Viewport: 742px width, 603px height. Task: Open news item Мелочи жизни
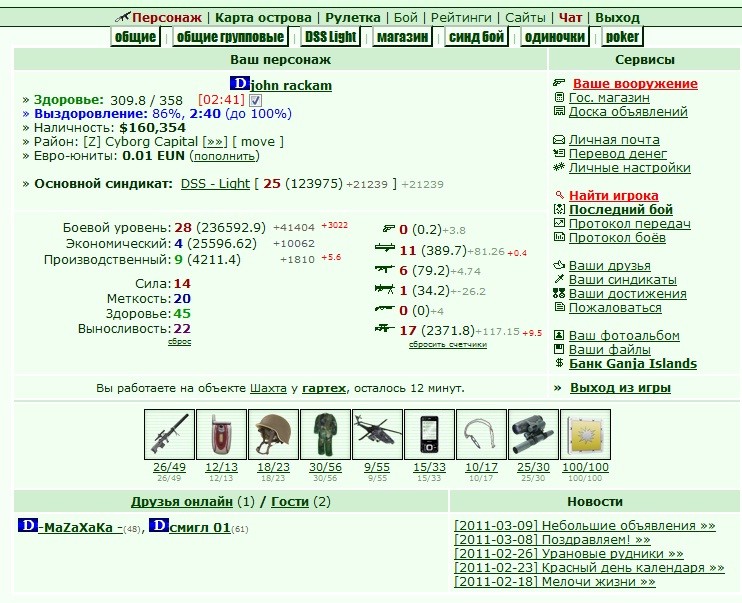click(555, 582)
